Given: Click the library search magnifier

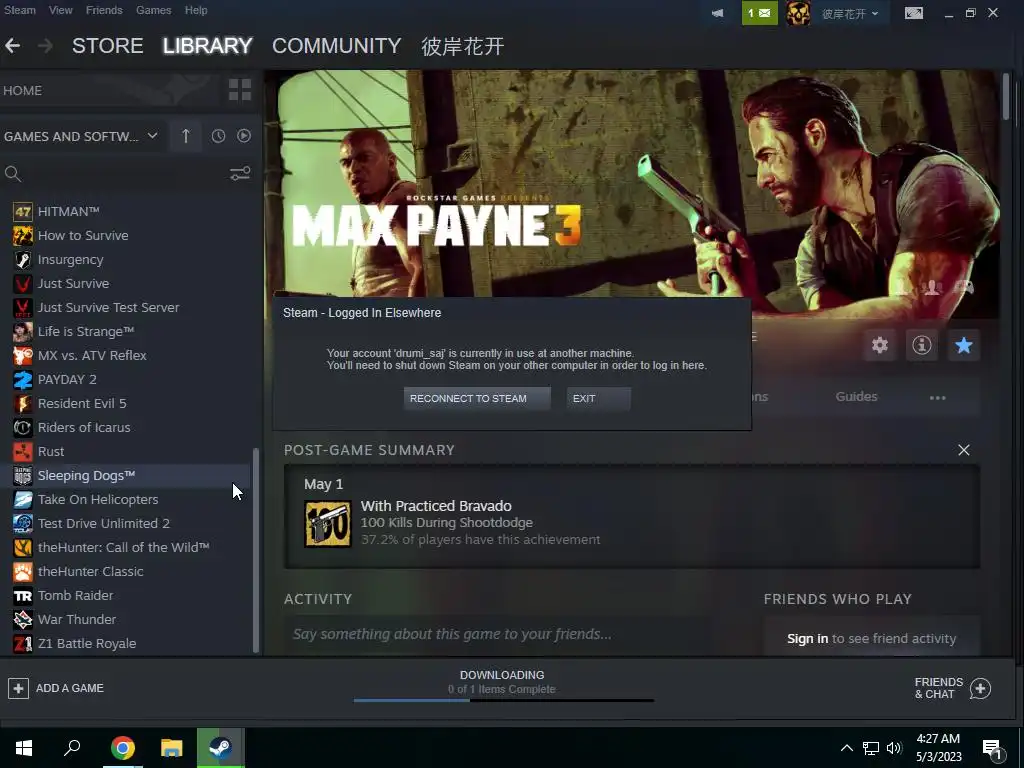Looking at the screenshot, I should (x=12, y=174).
